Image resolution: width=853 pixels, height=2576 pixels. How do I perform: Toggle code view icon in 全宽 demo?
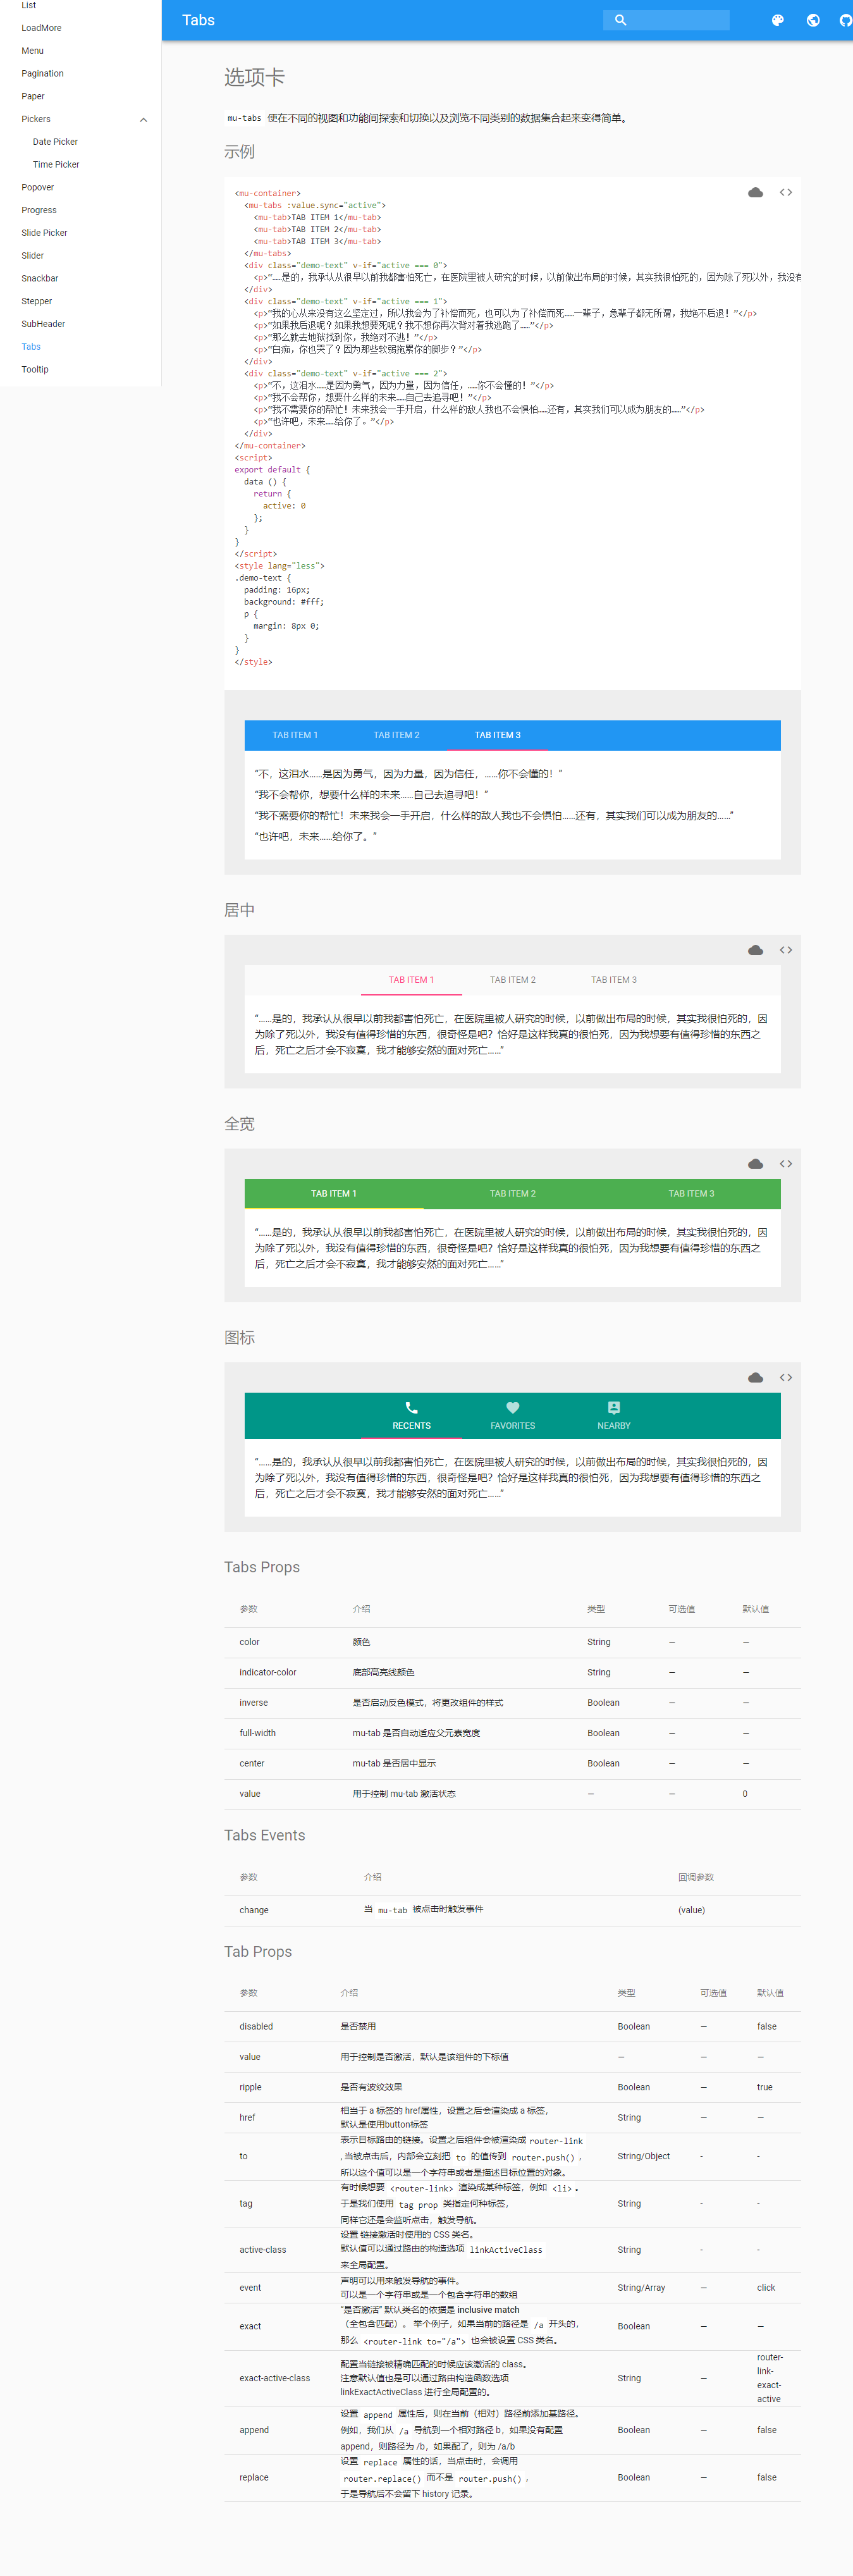(786, 1164)
